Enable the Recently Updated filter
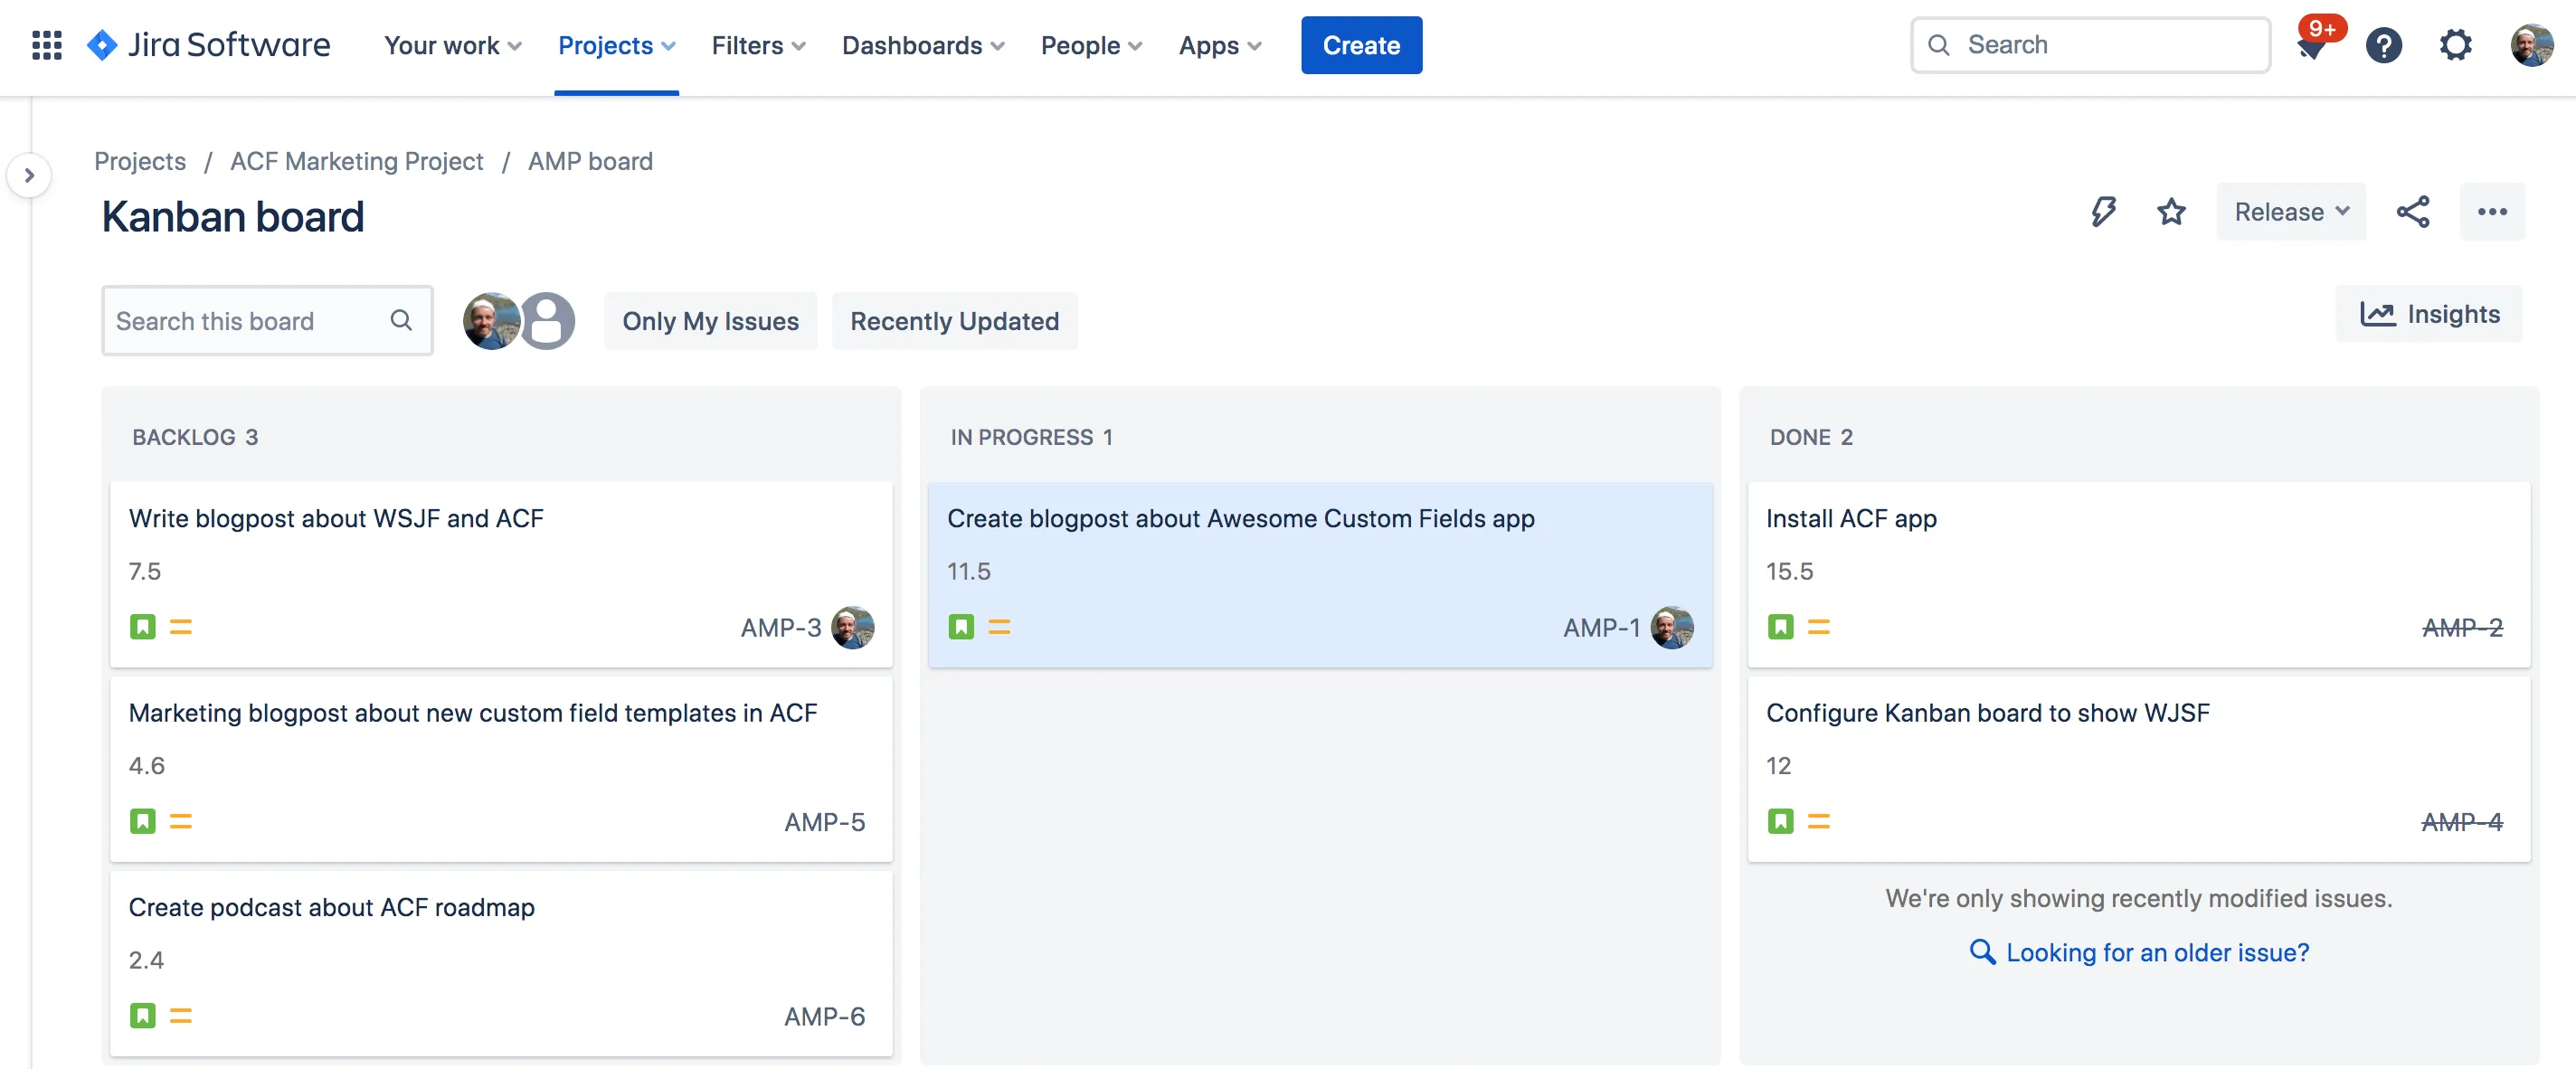This screenshot has width=2576, height=1069. (954, 320)
